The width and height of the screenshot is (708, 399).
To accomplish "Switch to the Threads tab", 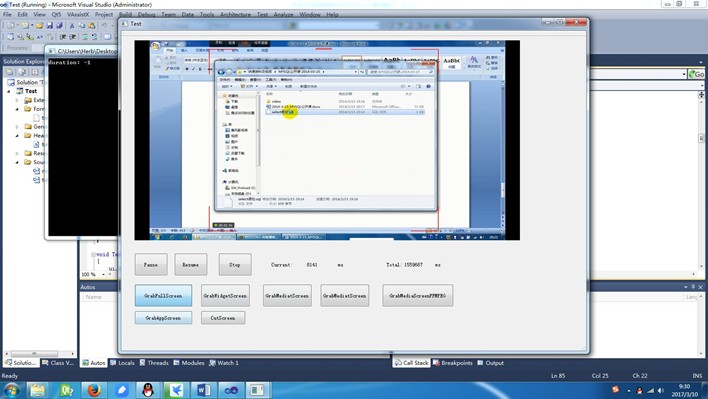I will [x=154, y=363].
